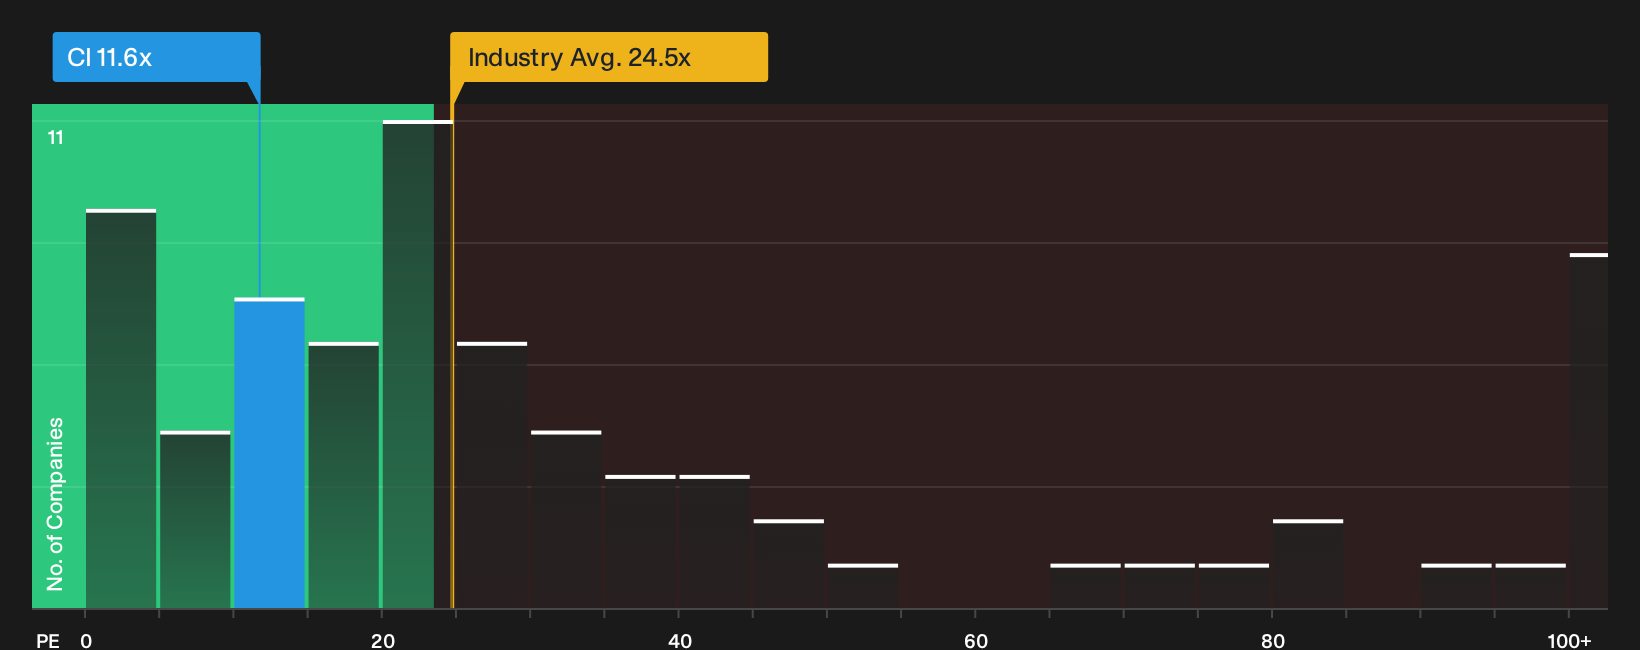
Task: Click the '40' x-axis tick label
Action: click(680, 641)
